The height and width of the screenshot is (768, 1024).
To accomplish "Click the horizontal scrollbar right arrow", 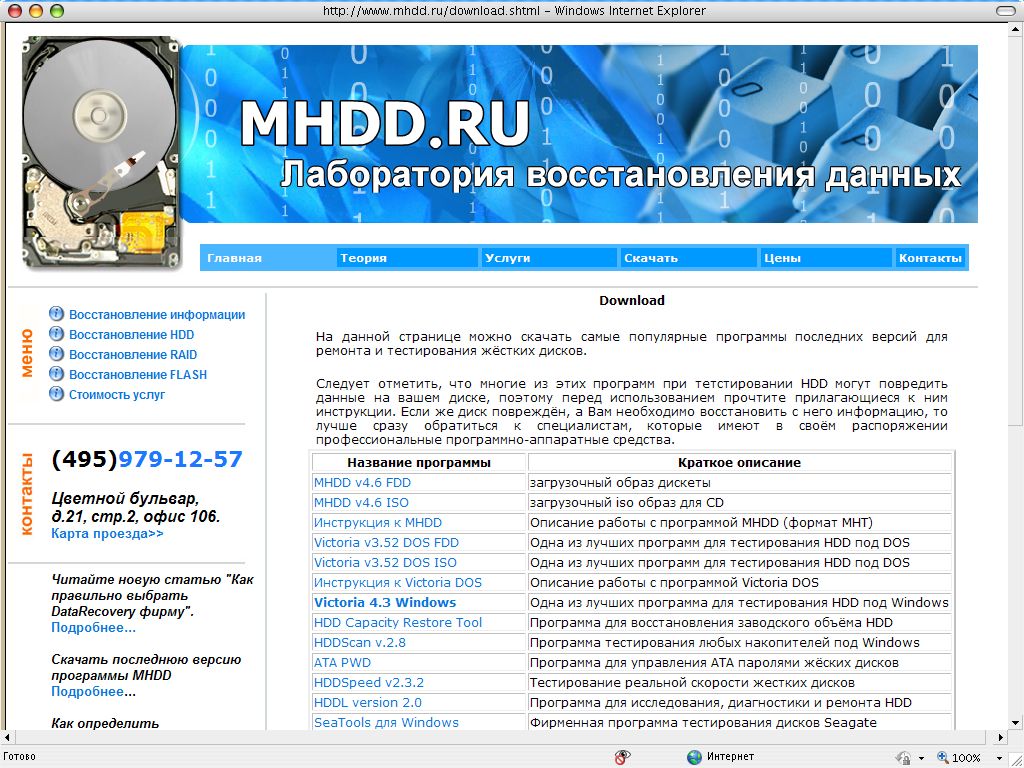I will (x=1000, y=737).
